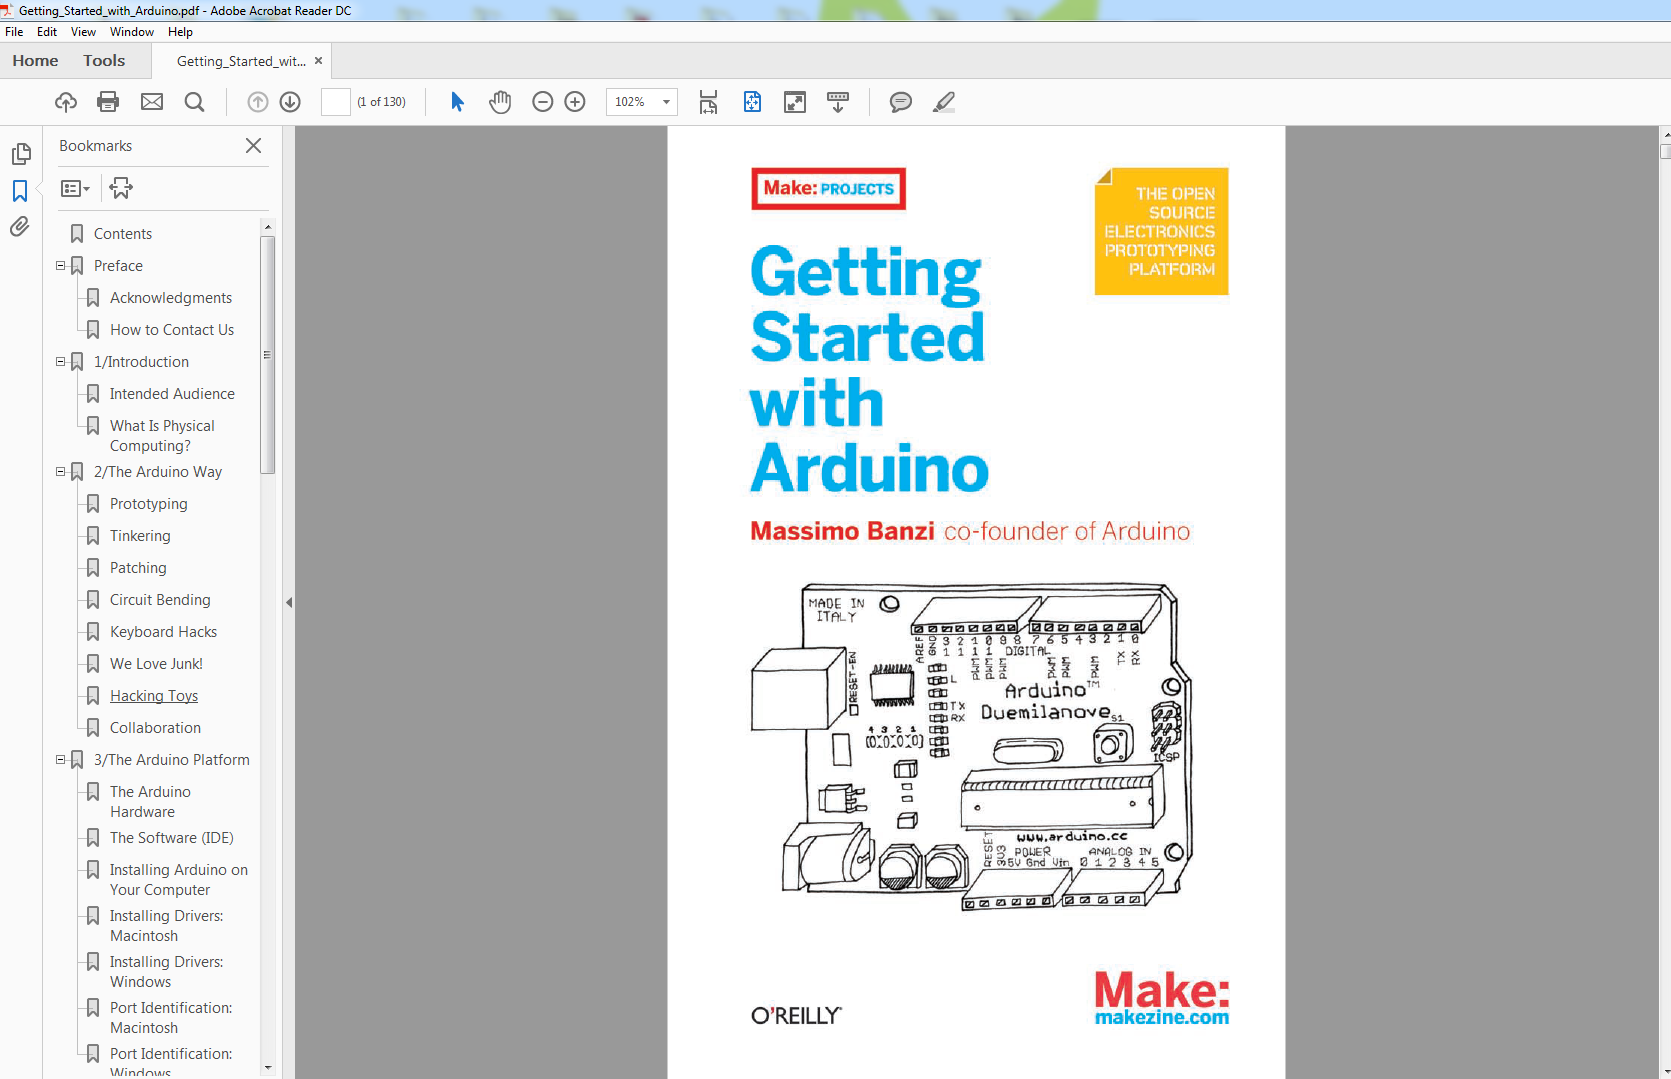
Task: Go to next page arrow
Action: [x=290, y=102]
